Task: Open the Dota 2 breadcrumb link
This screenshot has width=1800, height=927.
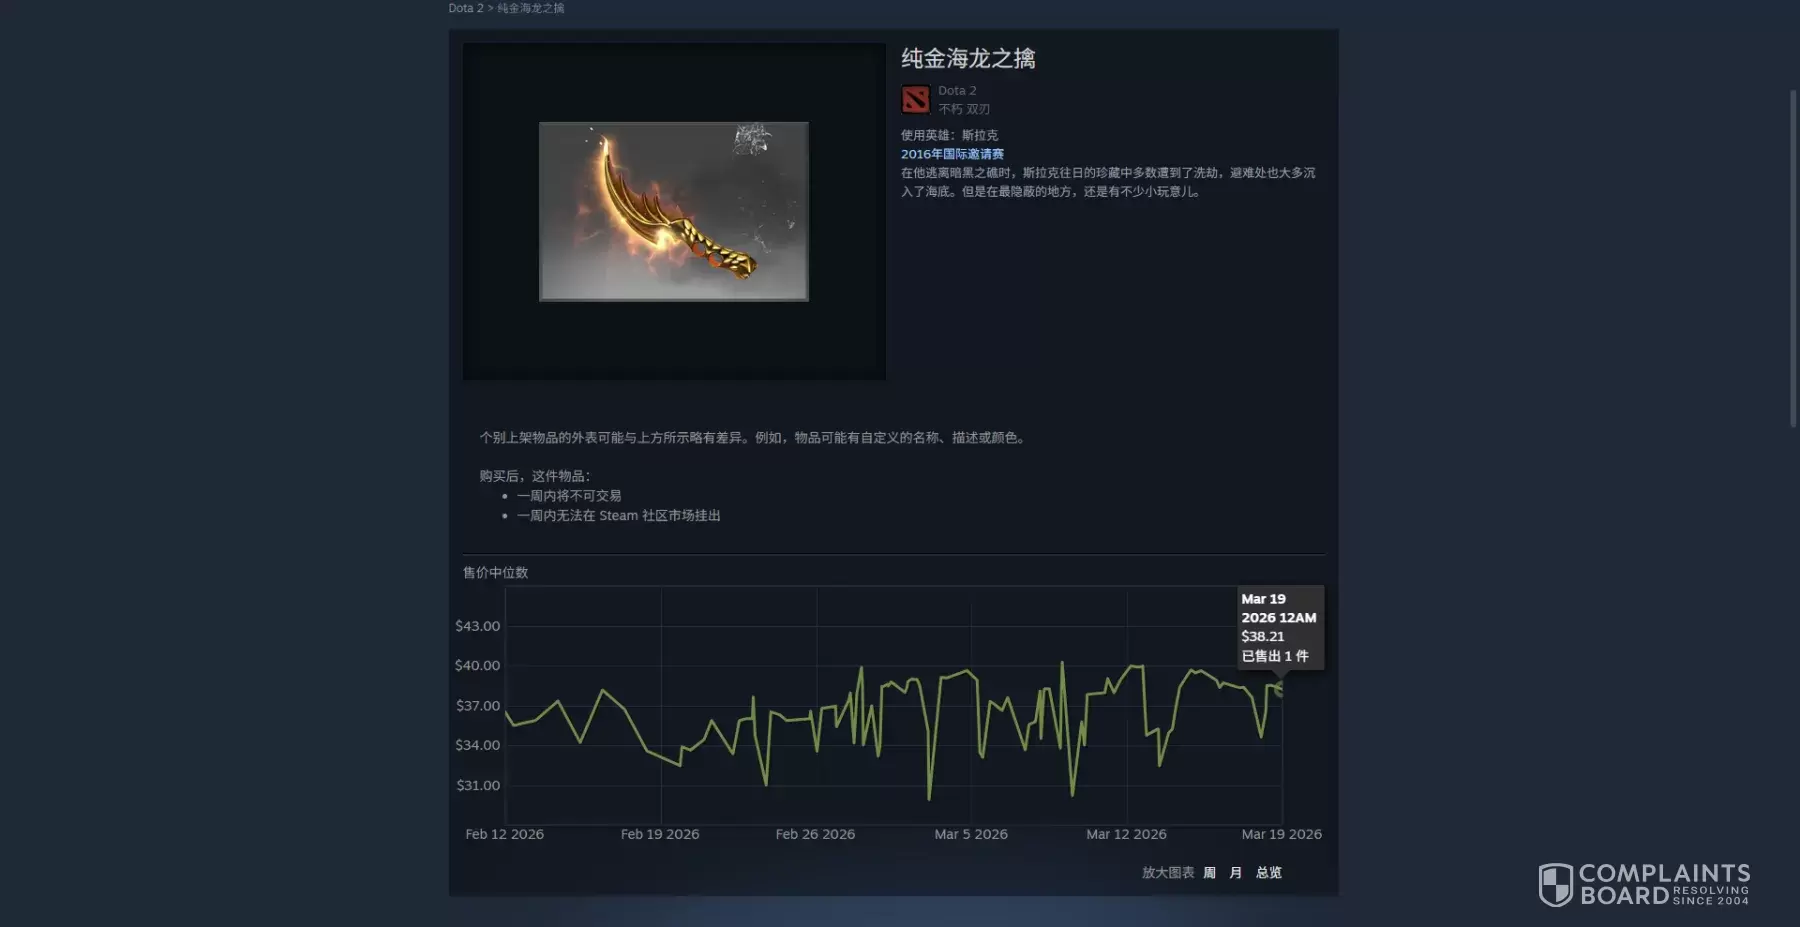Action: tap(465, 8)
